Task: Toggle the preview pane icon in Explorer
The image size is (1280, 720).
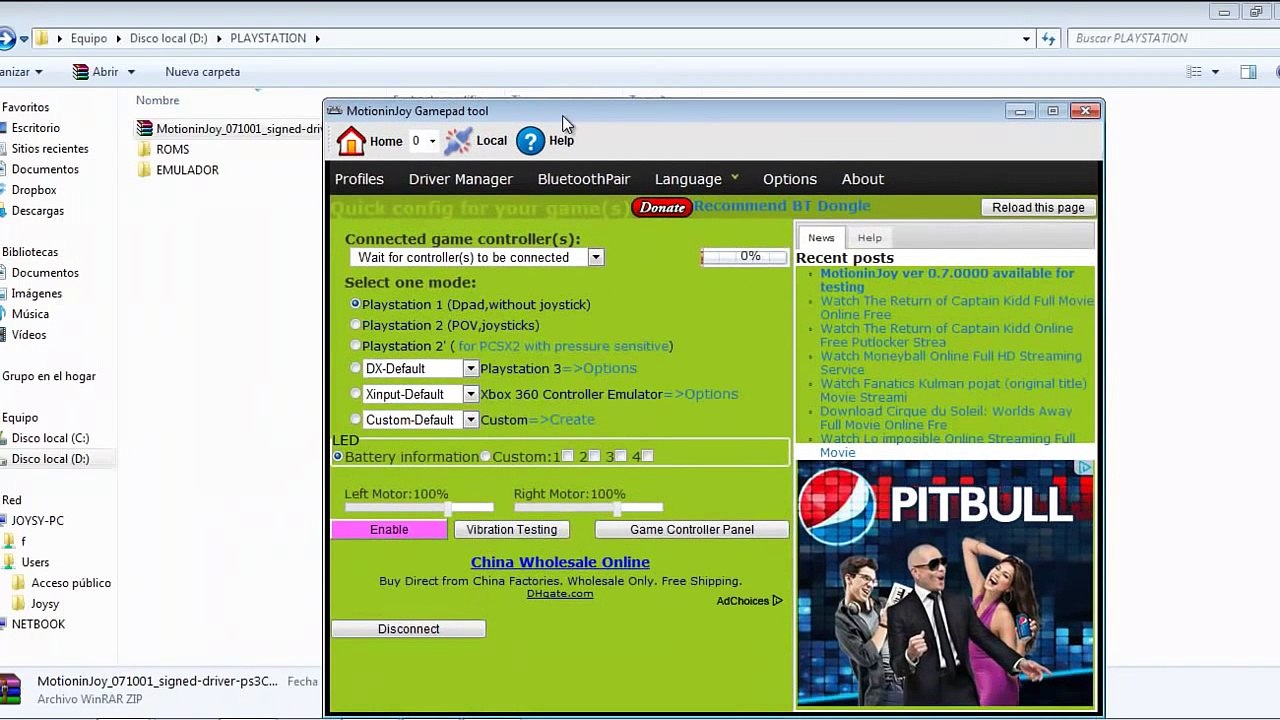Action: (x=1248, y=72)
